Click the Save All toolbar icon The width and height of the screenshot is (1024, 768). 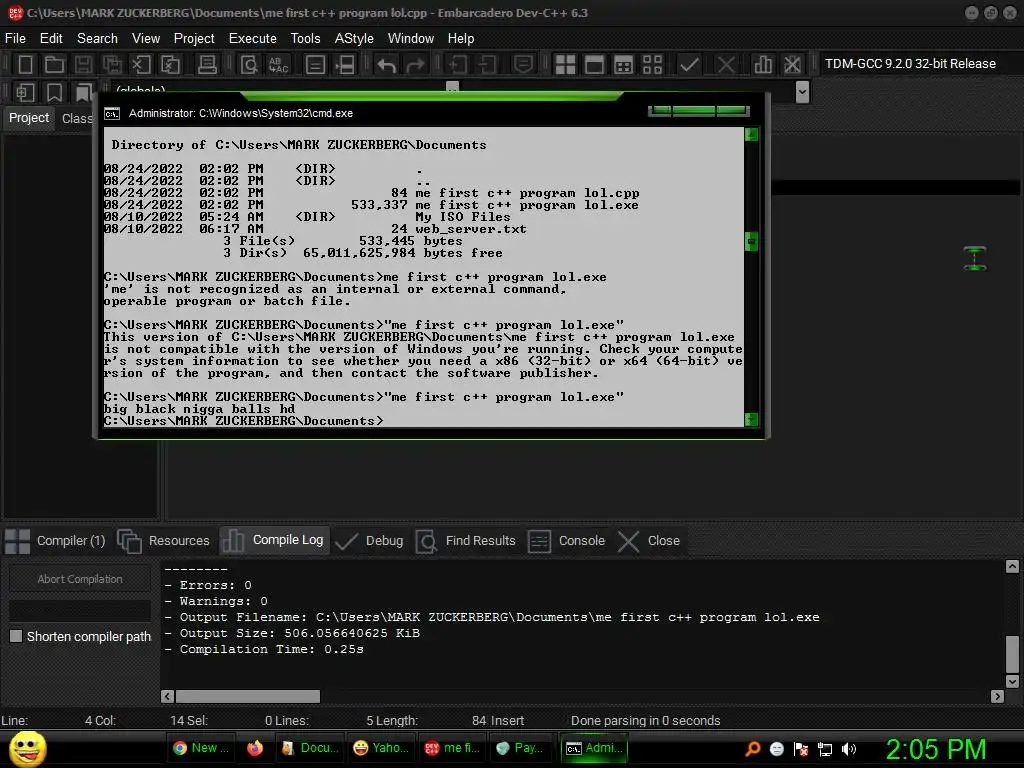112,64
